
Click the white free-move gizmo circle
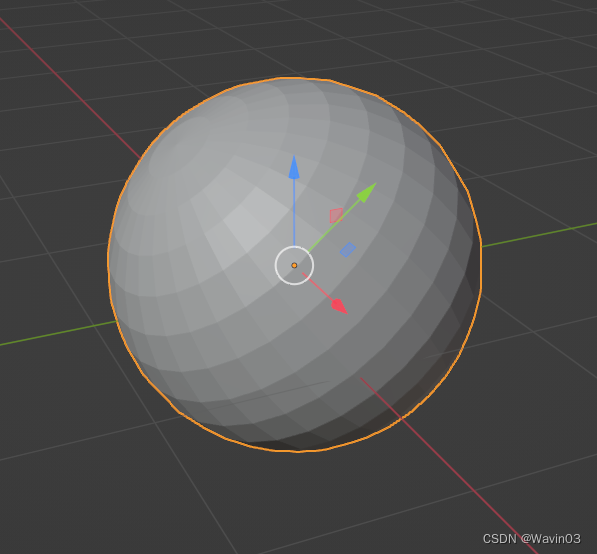point(294,265)
